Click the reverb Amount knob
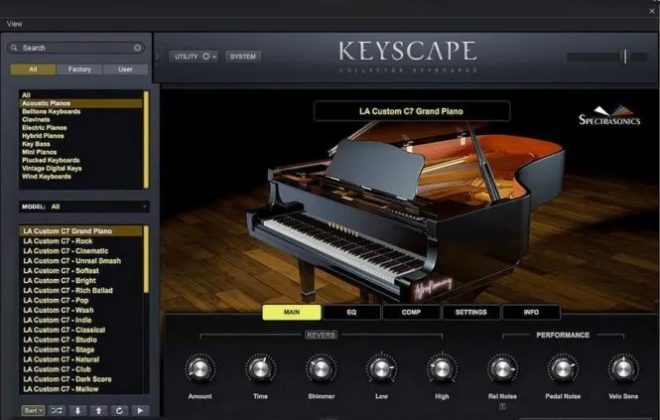This screenshot has width=660, height=420. (x=200, y=369)
